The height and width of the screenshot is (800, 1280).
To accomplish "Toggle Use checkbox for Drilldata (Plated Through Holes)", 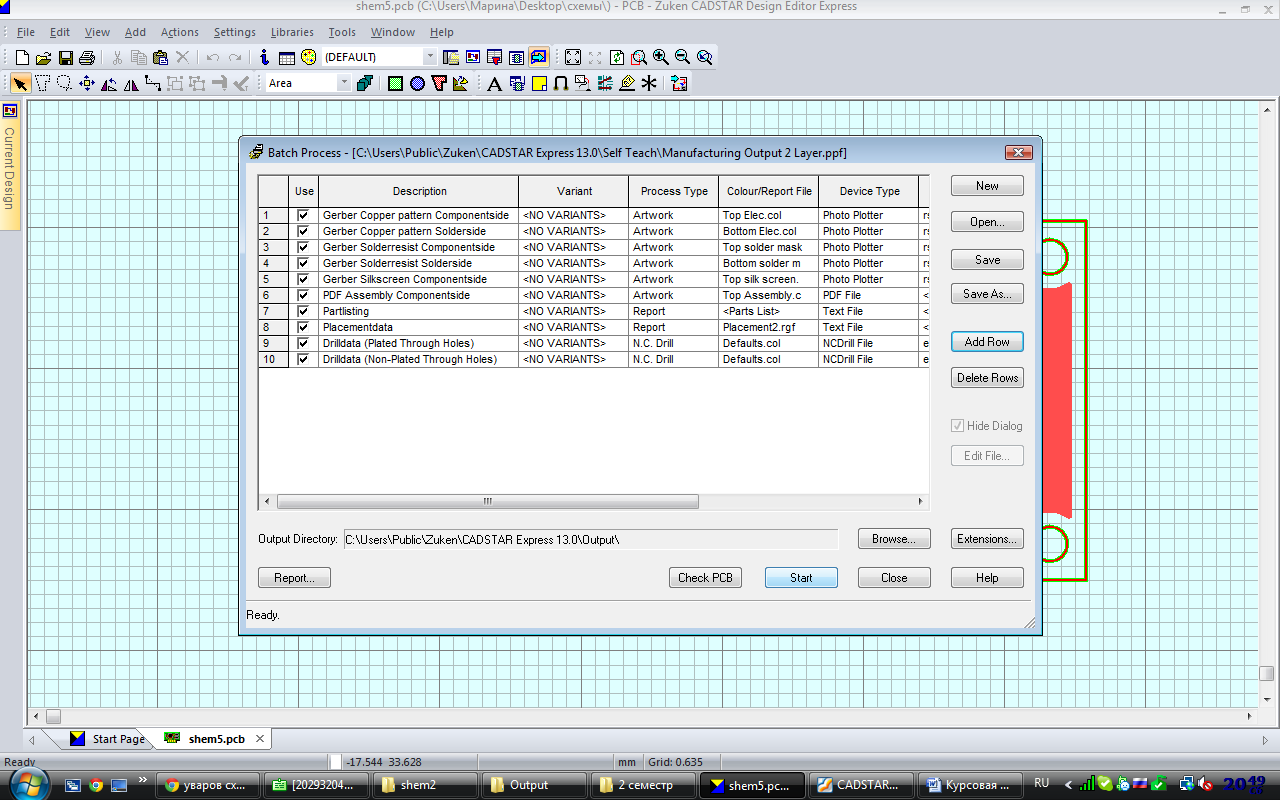I will (303, 343).
